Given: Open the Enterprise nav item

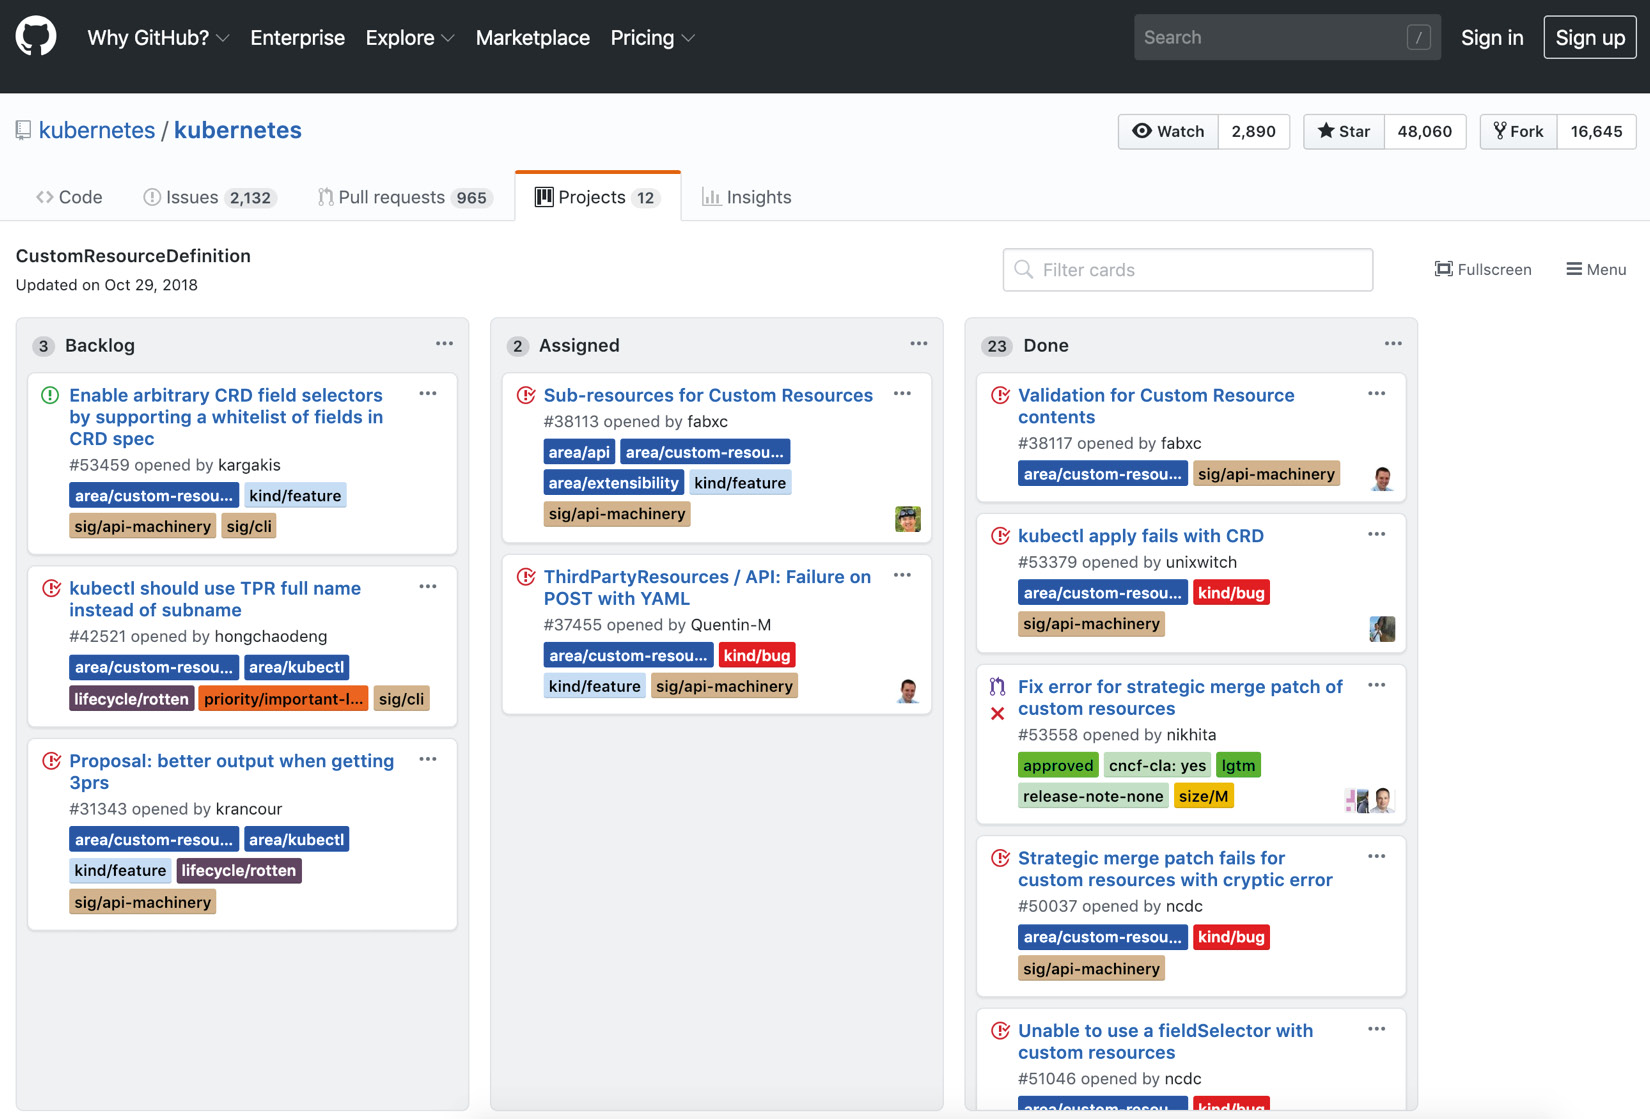Looking at the screenshot, I should tap(297, 38).
